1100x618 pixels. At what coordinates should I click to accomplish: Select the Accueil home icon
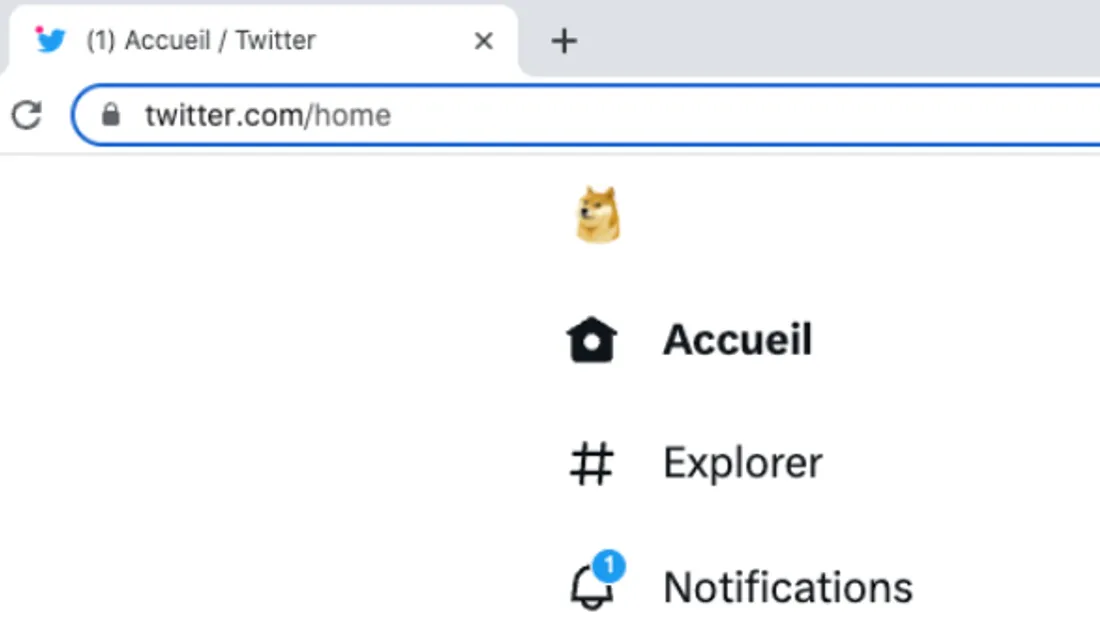coord(592,339)
